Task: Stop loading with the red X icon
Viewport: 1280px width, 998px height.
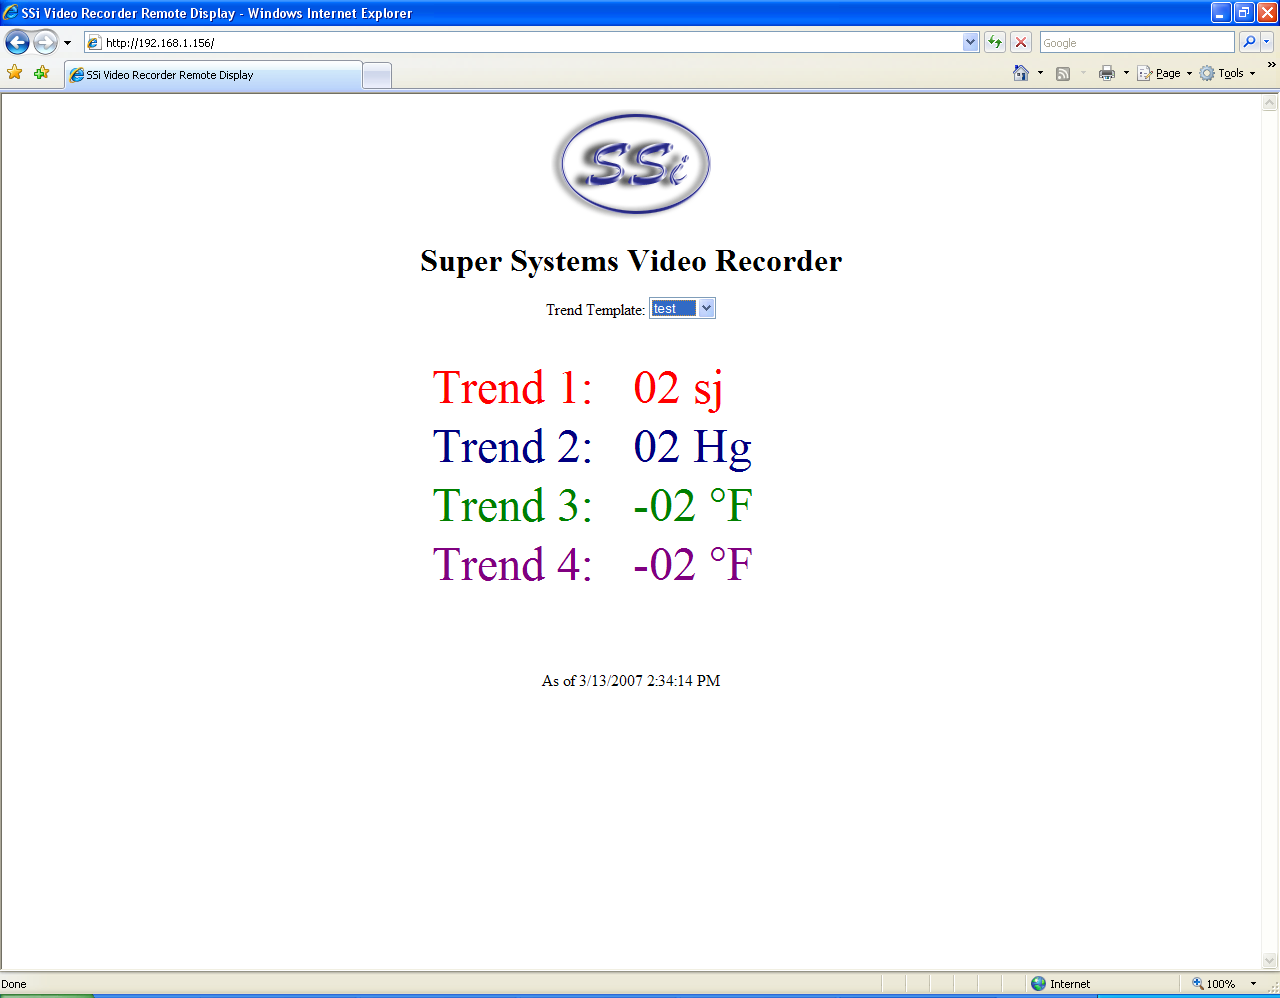Action: click(x=1021, y=42)
